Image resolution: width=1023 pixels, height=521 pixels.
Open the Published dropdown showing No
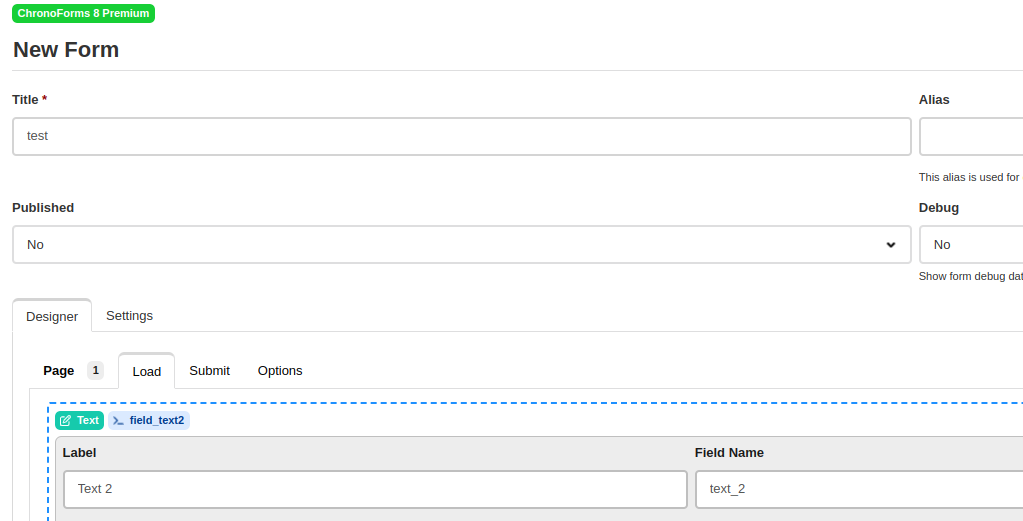click(x=461, y=245)
